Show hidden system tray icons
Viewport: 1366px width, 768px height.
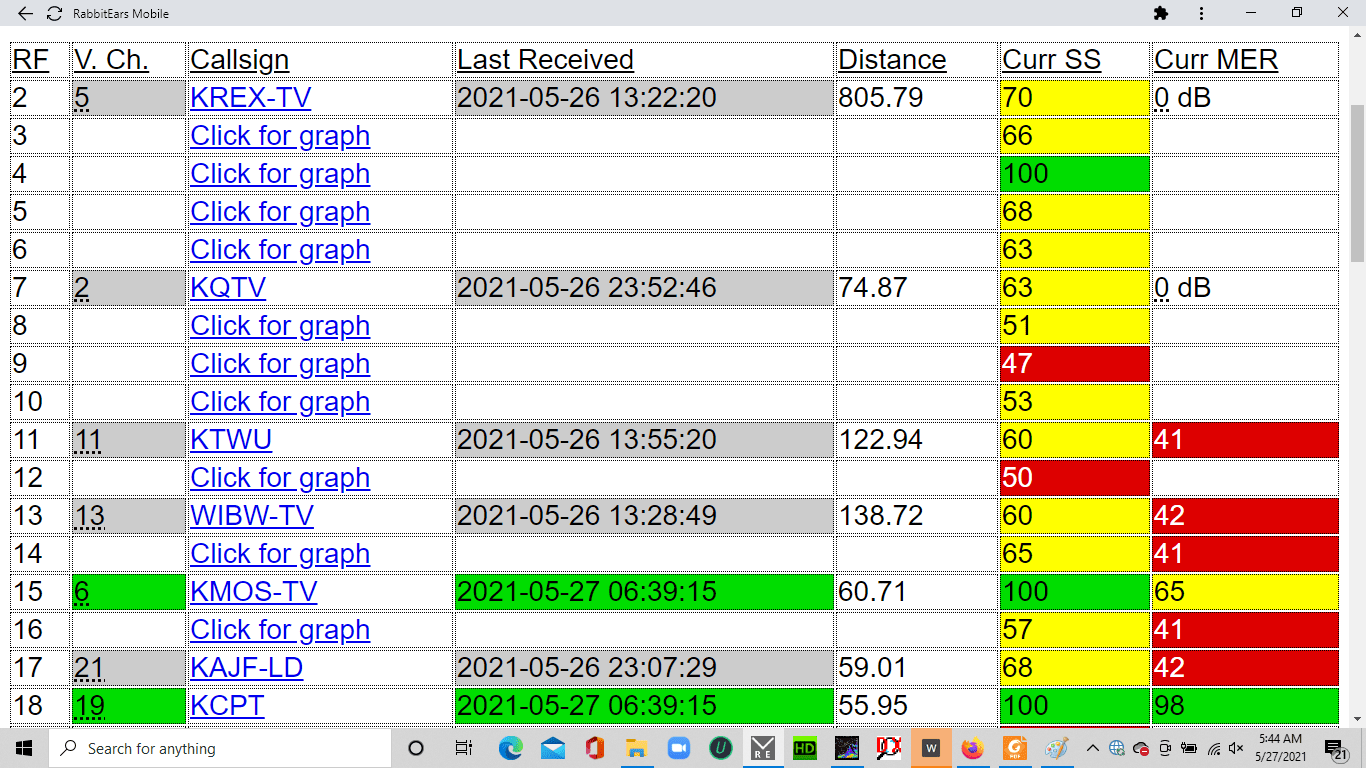pyautogui.click(x=1093, y=748)
